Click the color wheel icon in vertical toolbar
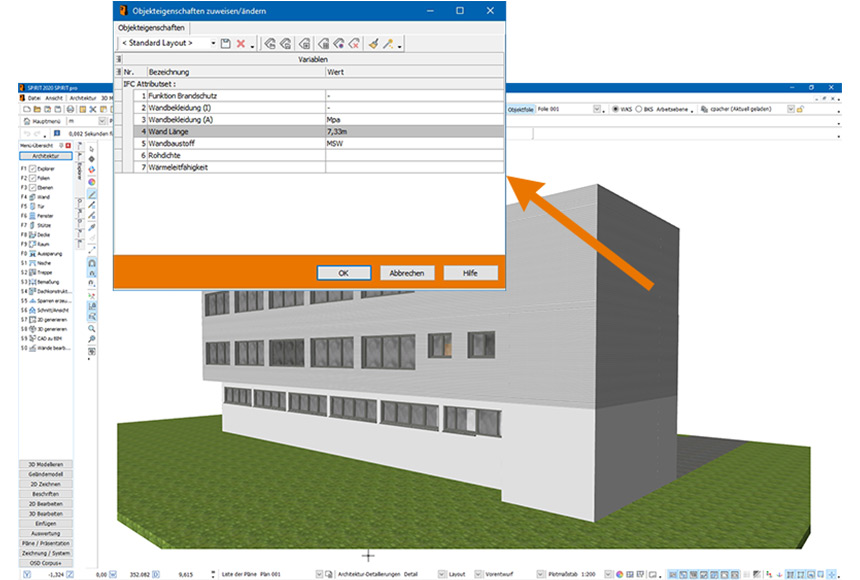The width and height of the screenshot is (860, 580). click(x=92, y=182)
